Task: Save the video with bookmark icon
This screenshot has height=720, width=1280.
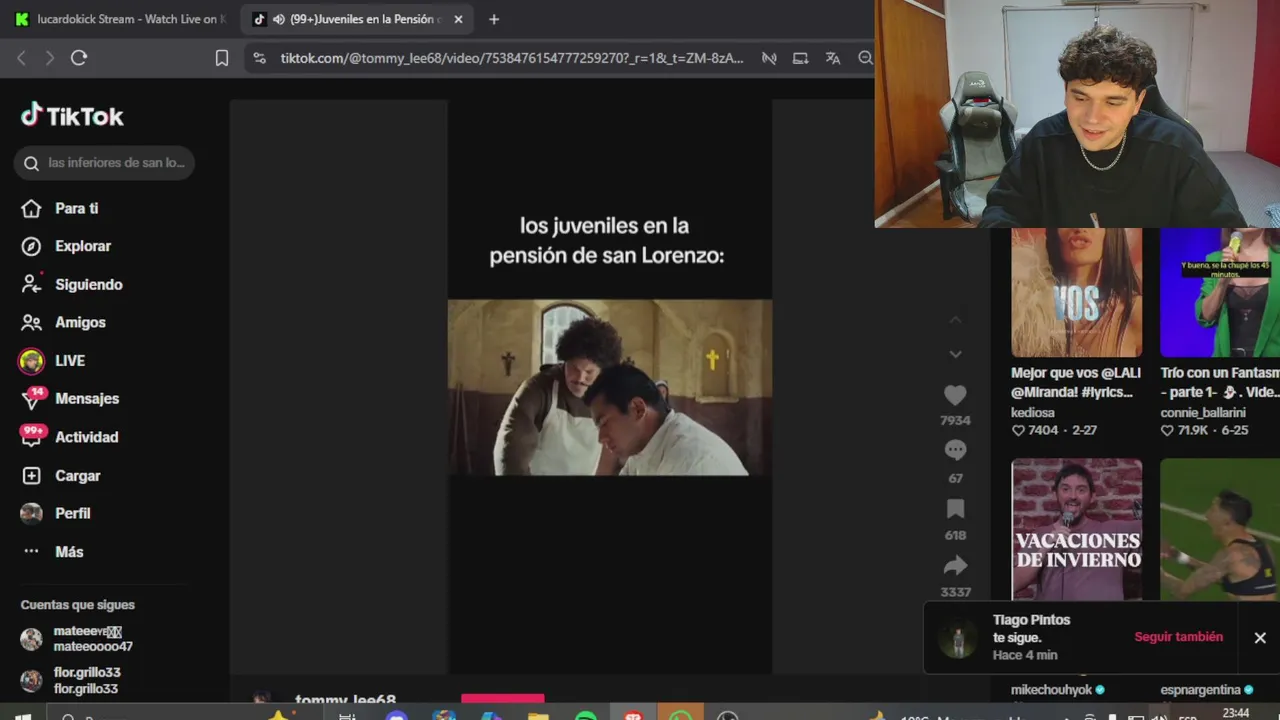Action: (x=955, y=508)
